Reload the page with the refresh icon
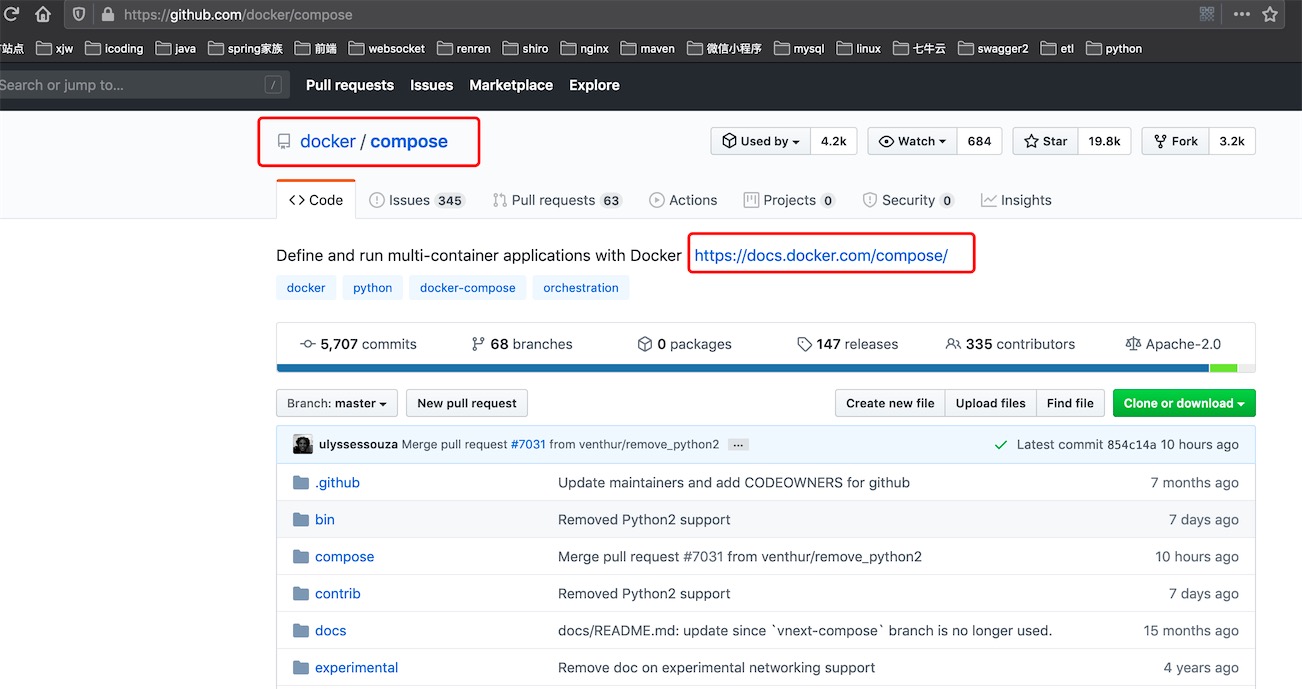This screenshot has height=689, width=1302. tap(11, 14)
